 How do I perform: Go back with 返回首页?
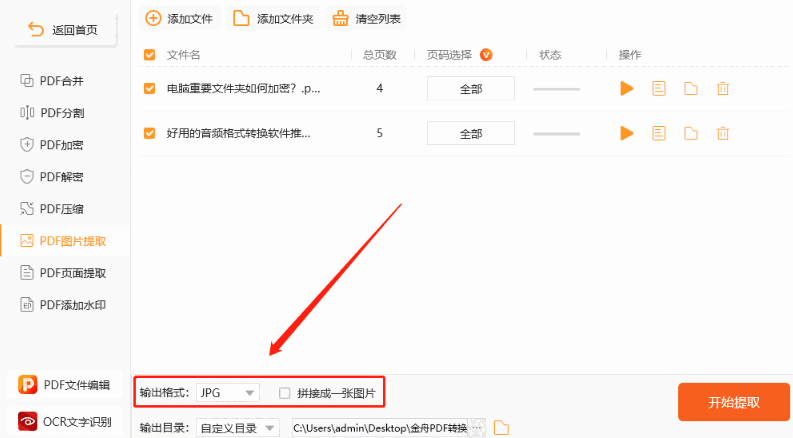coord(64,30)
